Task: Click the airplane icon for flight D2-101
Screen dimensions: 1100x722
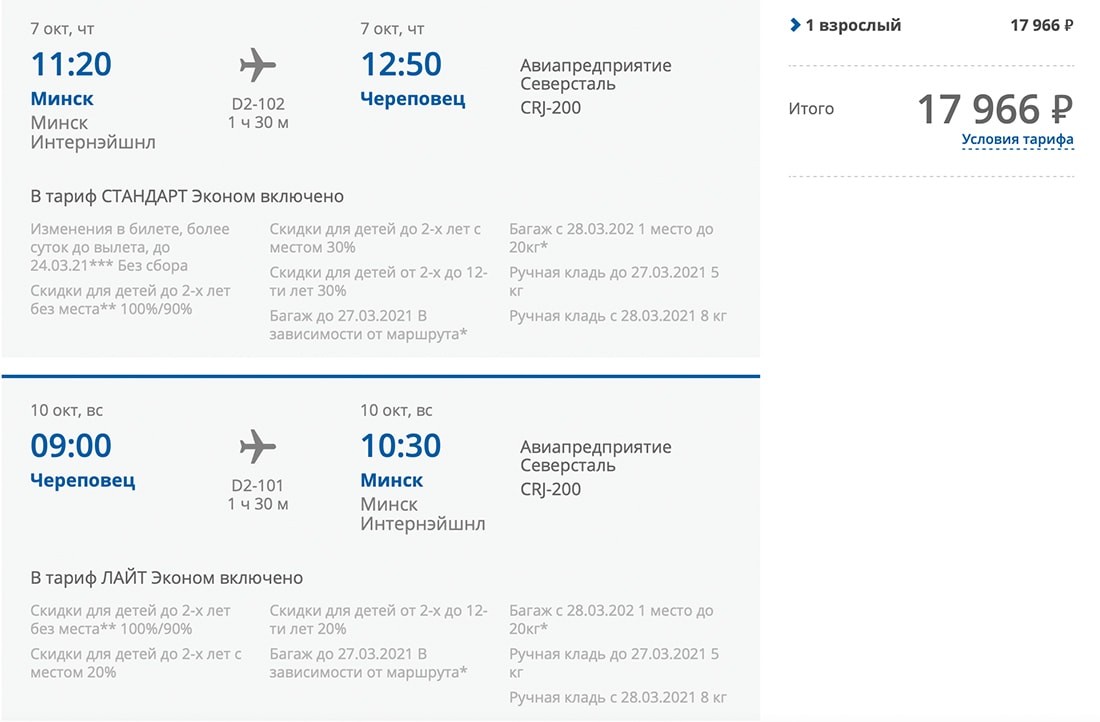Action: (x=258, y=444)
